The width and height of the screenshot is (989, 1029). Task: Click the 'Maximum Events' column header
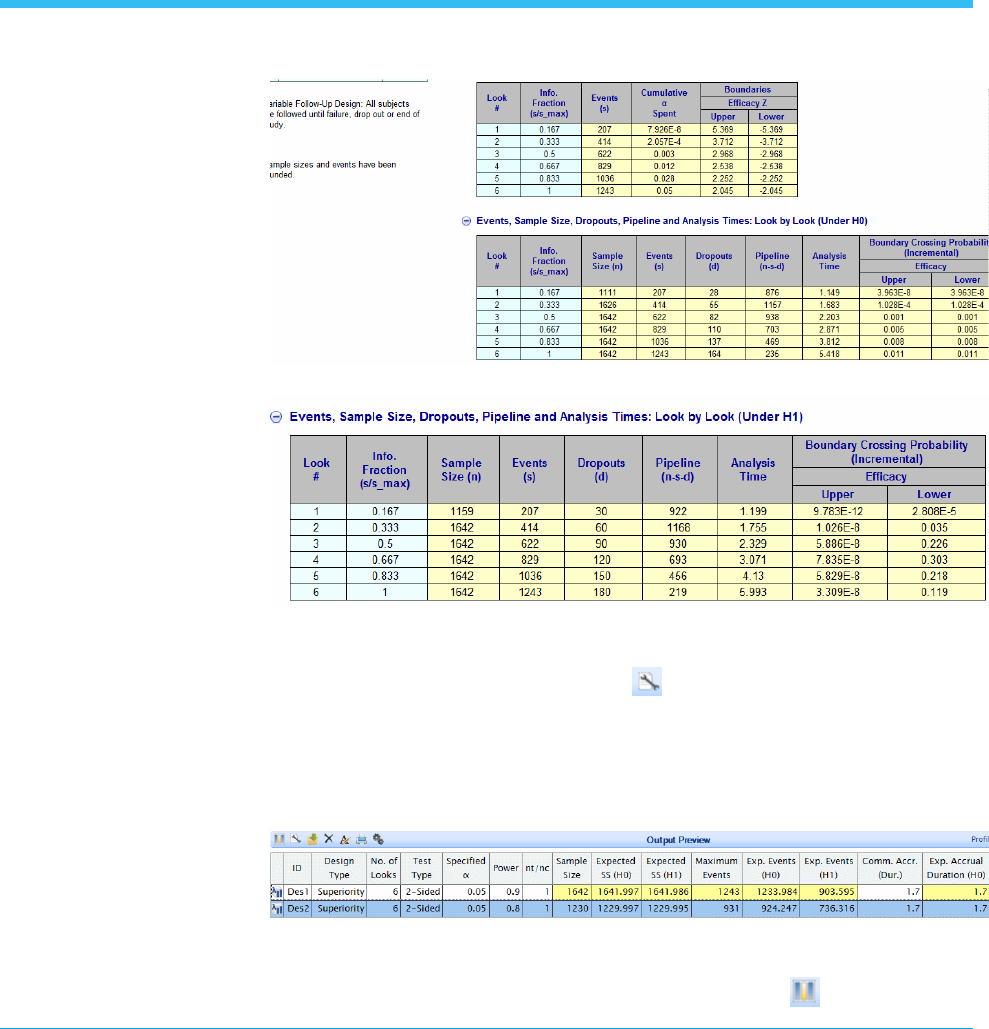pyautogui.click(x=716, y=868)
